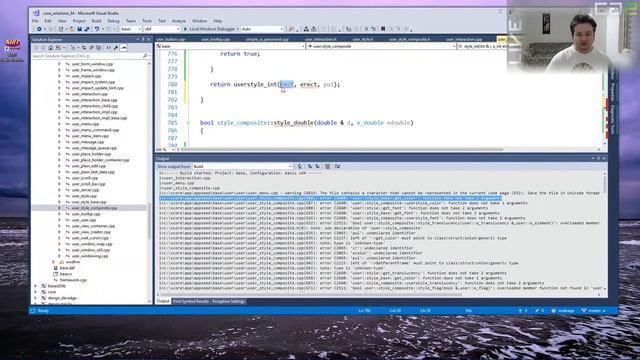The width and height of the screenshot is (640, 360).
Task: Click the repository name in status bar
Action: click(x=563, y=311)
